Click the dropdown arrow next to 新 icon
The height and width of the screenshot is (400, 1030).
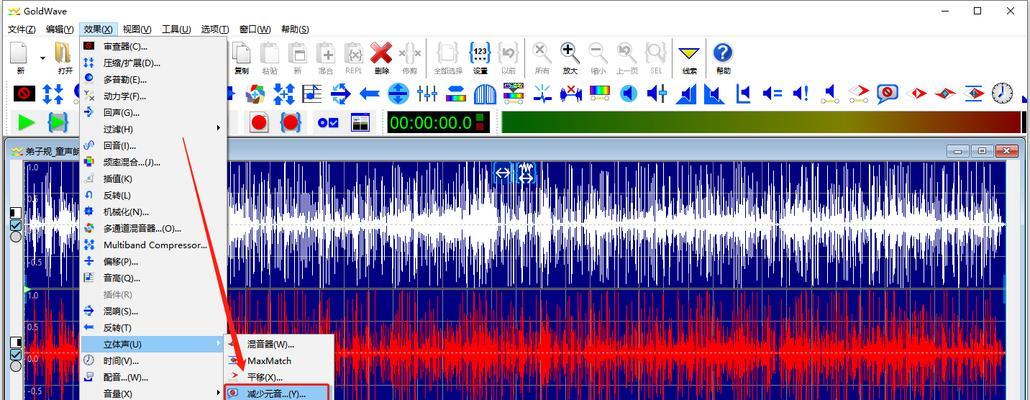[42, 58]
